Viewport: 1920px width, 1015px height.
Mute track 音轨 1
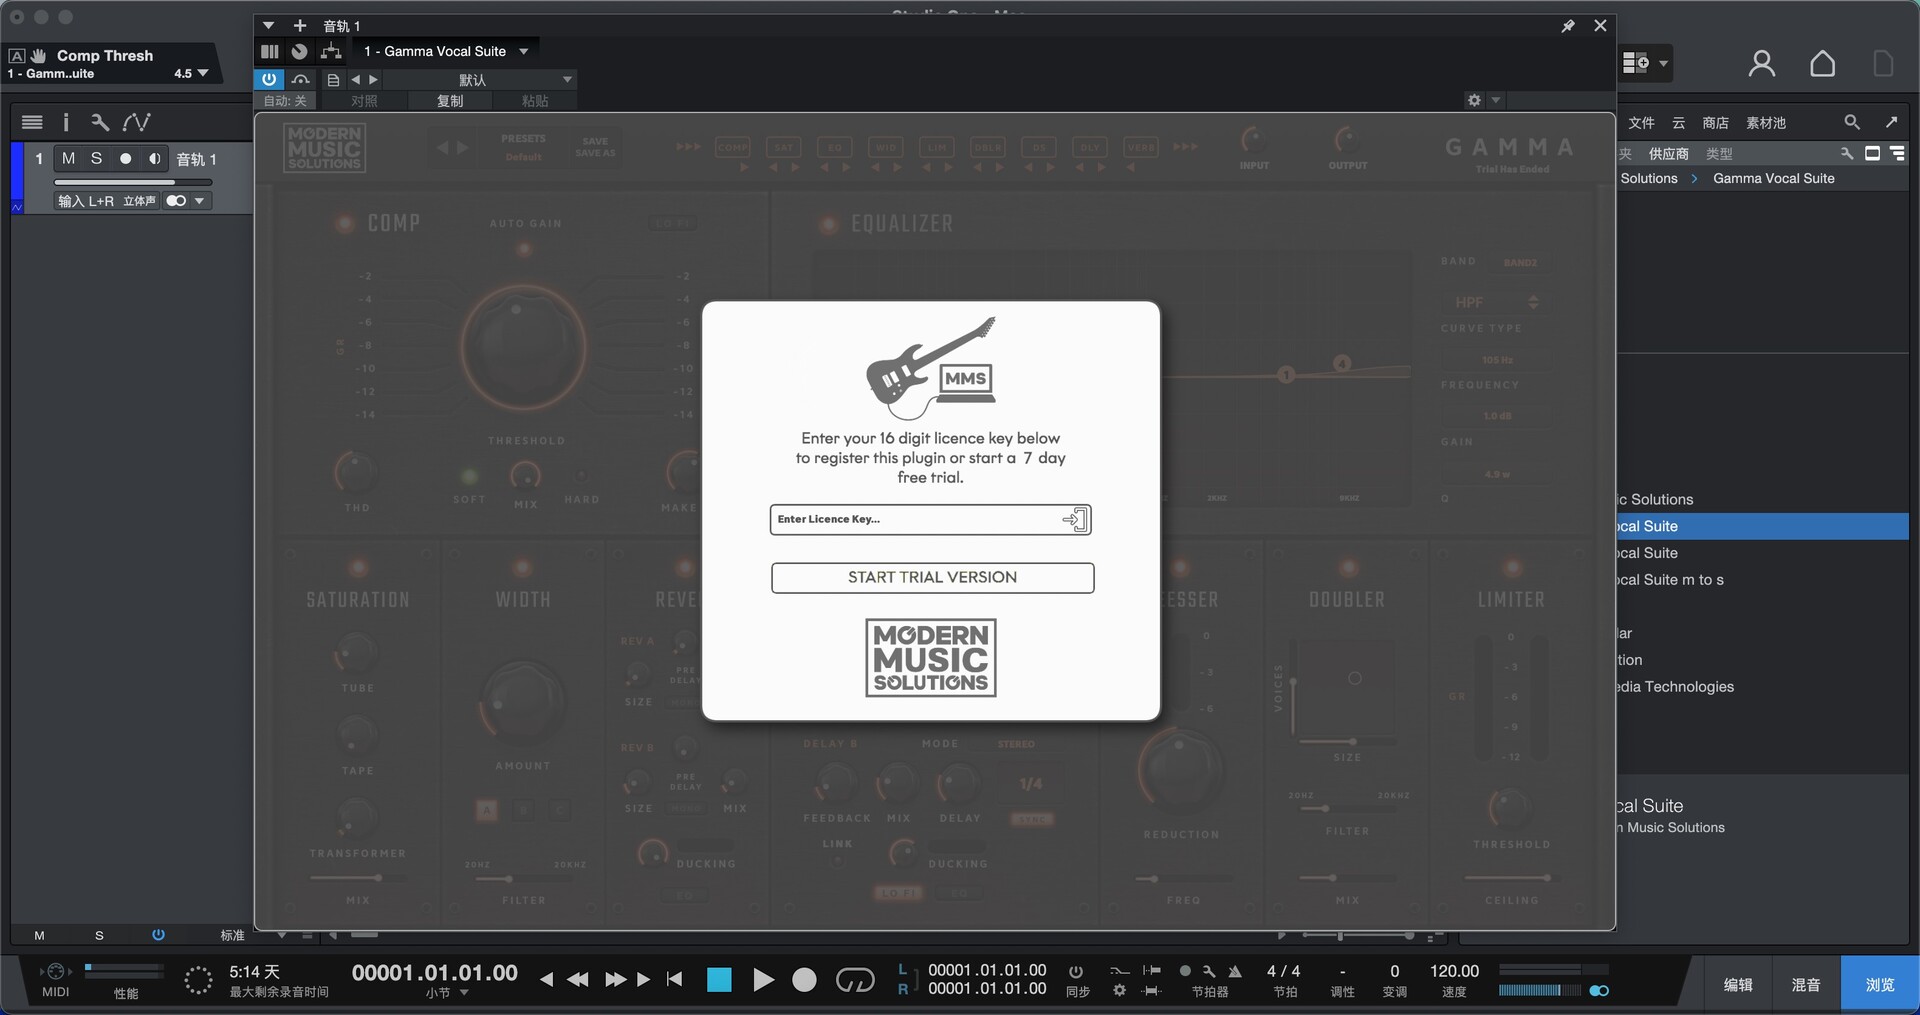(68, 158)
